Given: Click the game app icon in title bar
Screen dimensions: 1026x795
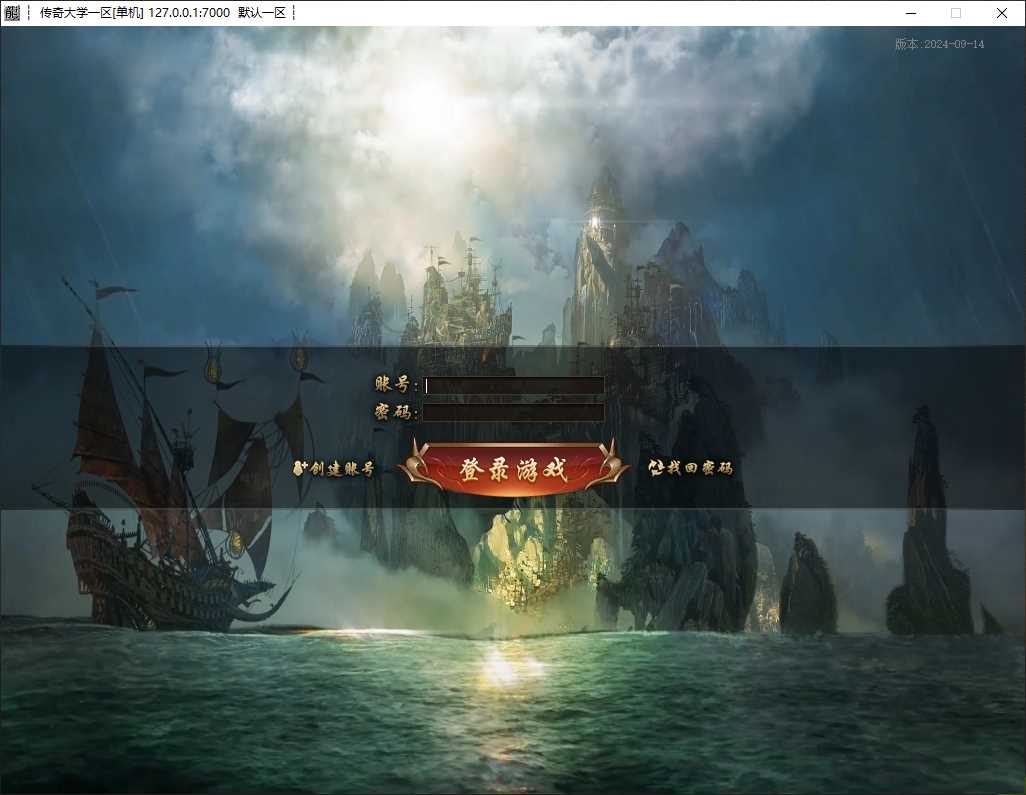Looking at the screenshot, I should tap(12, 12).
